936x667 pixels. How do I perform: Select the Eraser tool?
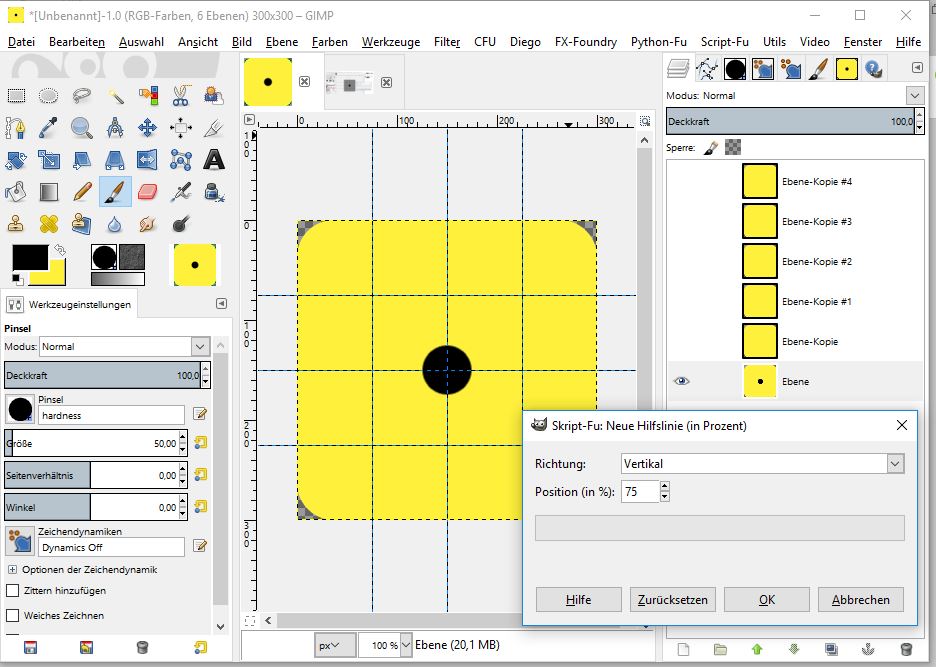point(147,191)
